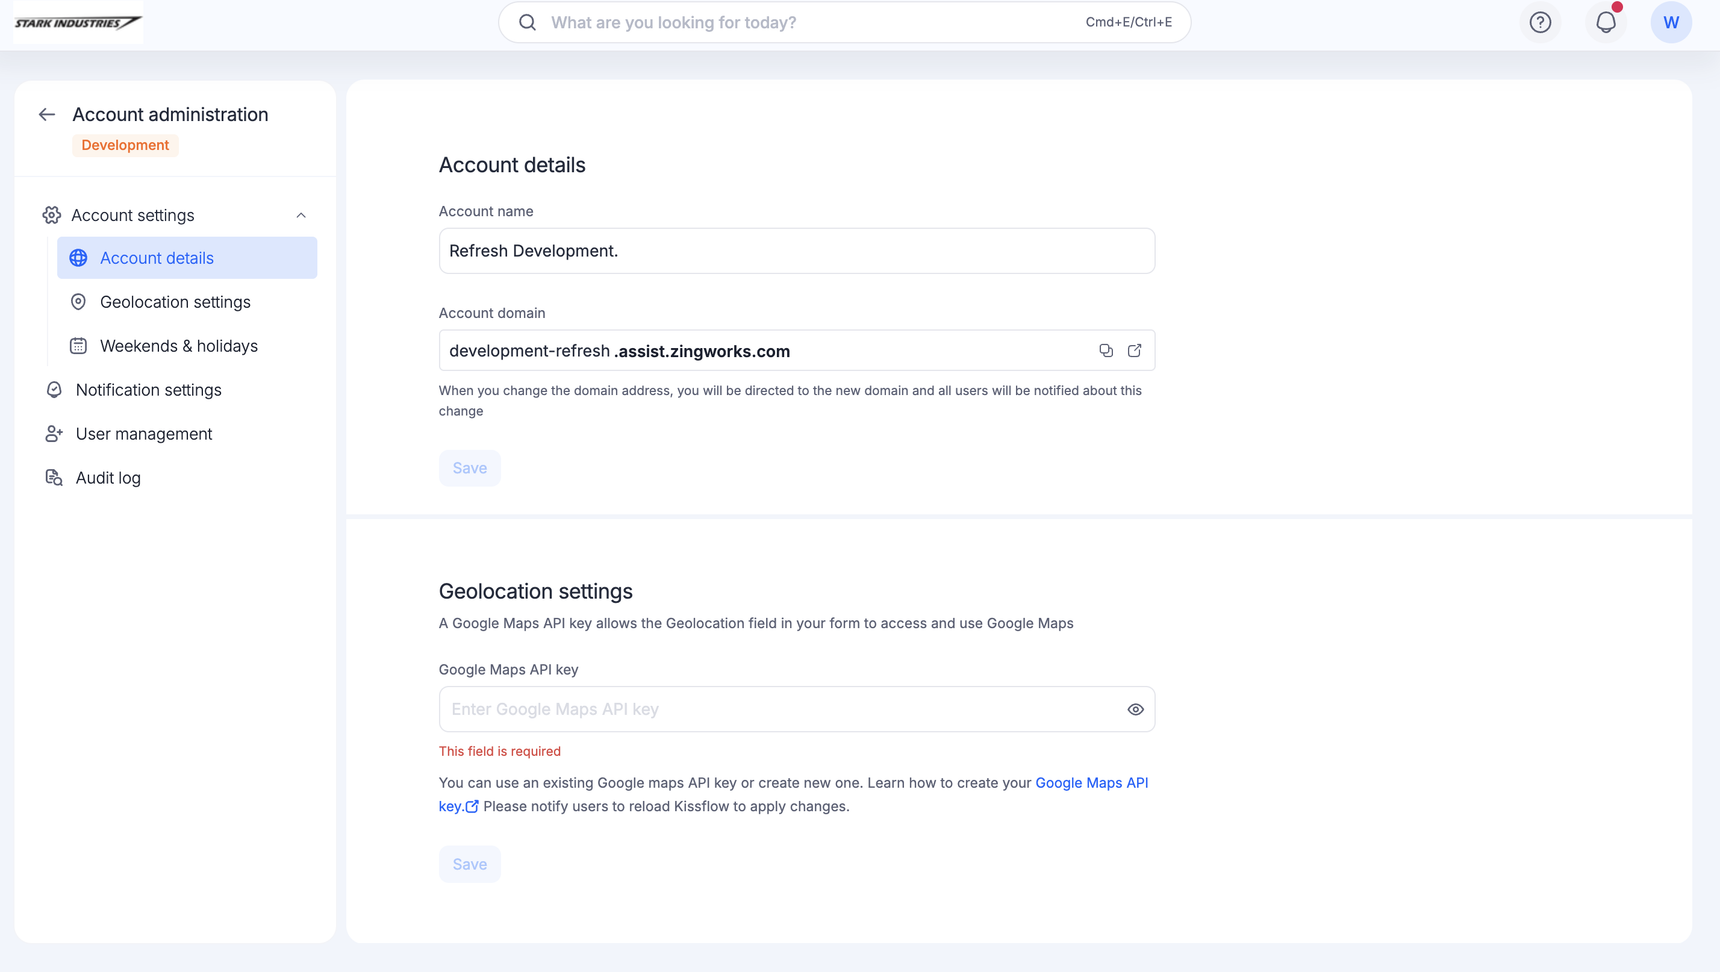The image size is (1720, 972).
Task: Click the Stark Industries logo
Action: point(78,23)
